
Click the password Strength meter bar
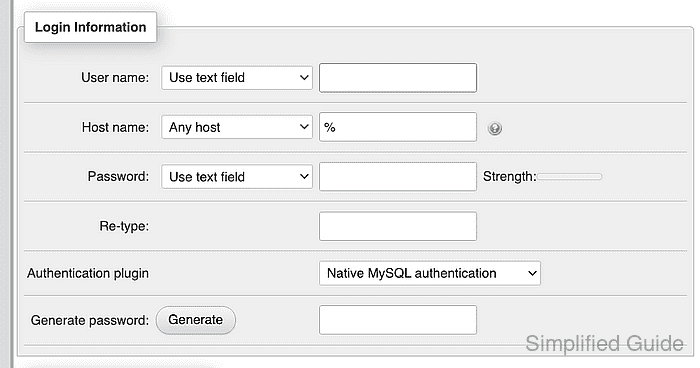coord(570,177)
